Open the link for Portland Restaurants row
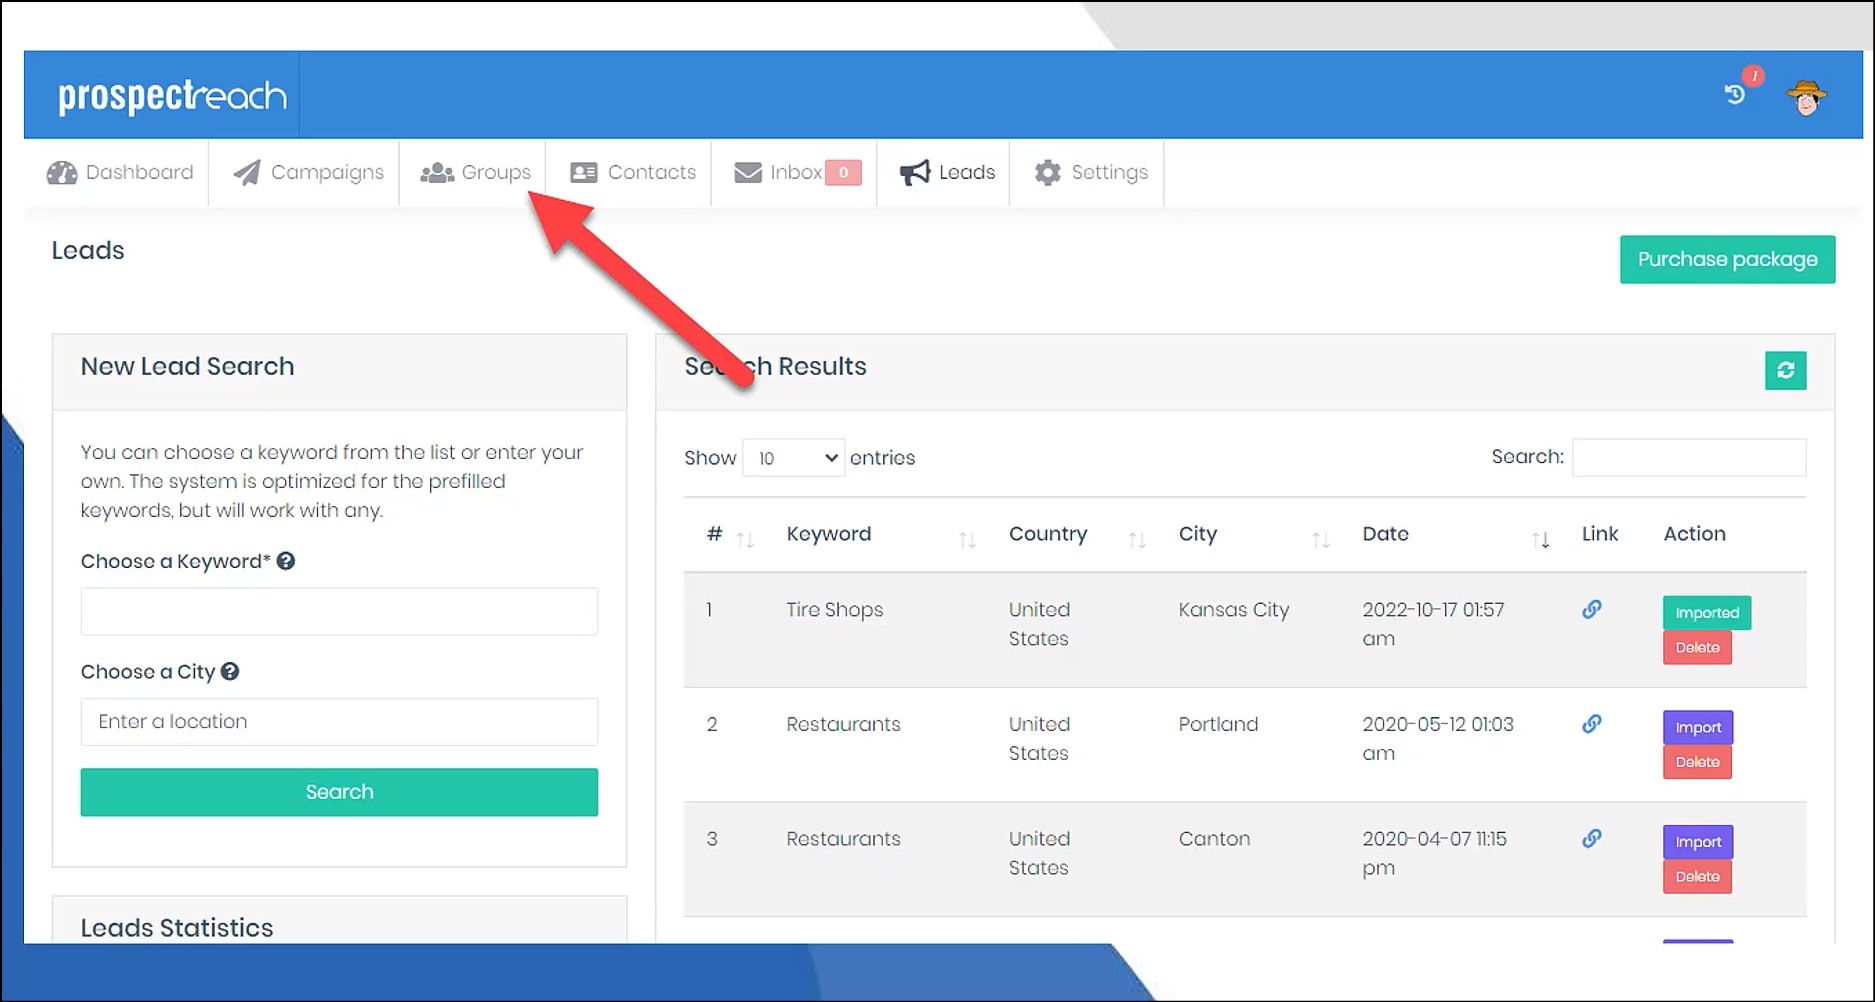1875x1002 pixels. [1592, 724]
